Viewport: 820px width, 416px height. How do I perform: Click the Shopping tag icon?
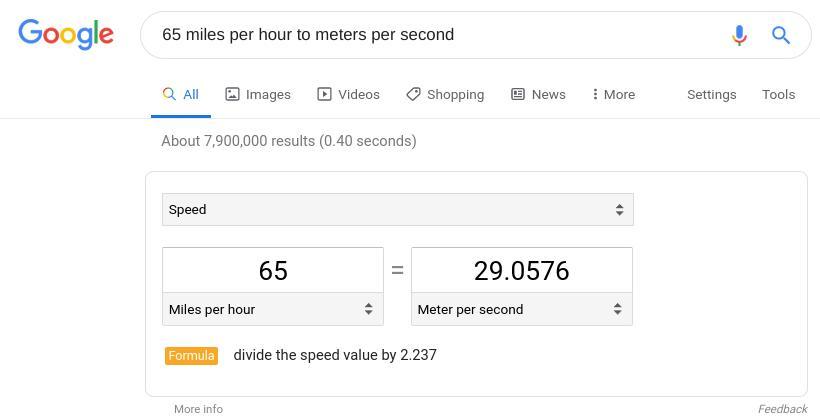(x=413, y=94)
